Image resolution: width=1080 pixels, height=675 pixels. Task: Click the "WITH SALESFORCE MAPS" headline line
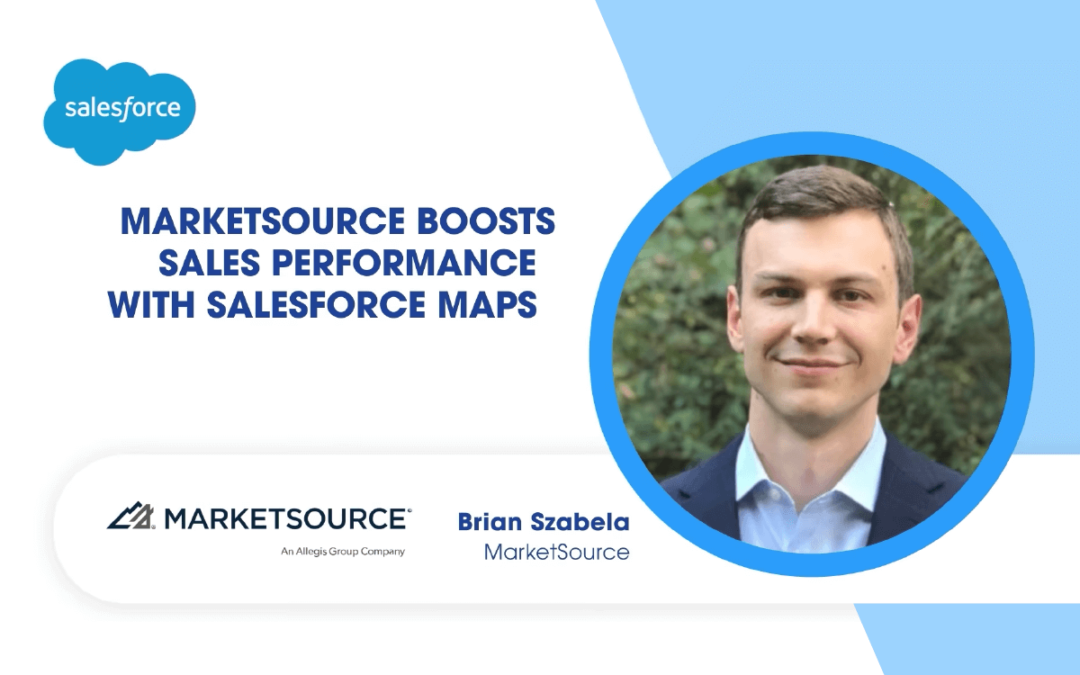click(322, 304)
